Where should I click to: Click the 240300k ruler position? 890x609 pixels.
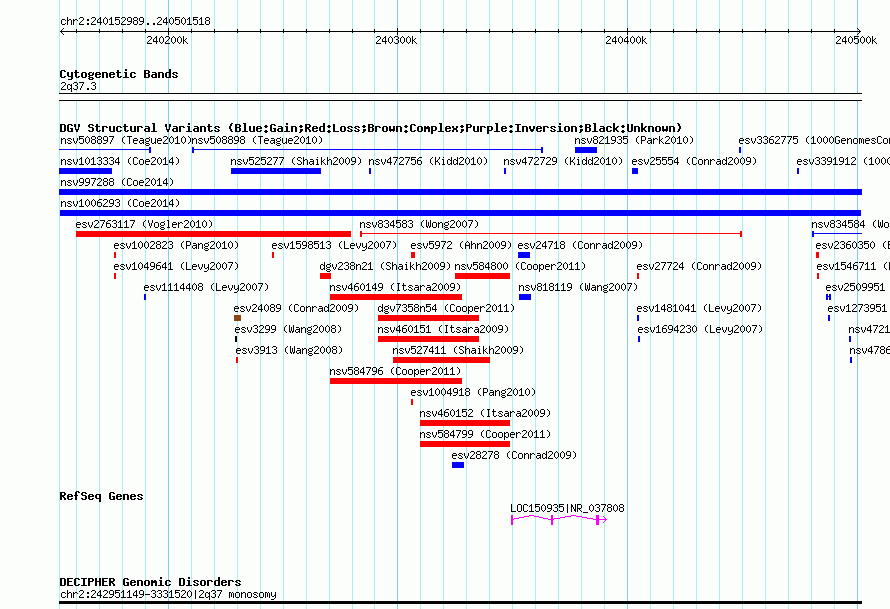(396, 40)
